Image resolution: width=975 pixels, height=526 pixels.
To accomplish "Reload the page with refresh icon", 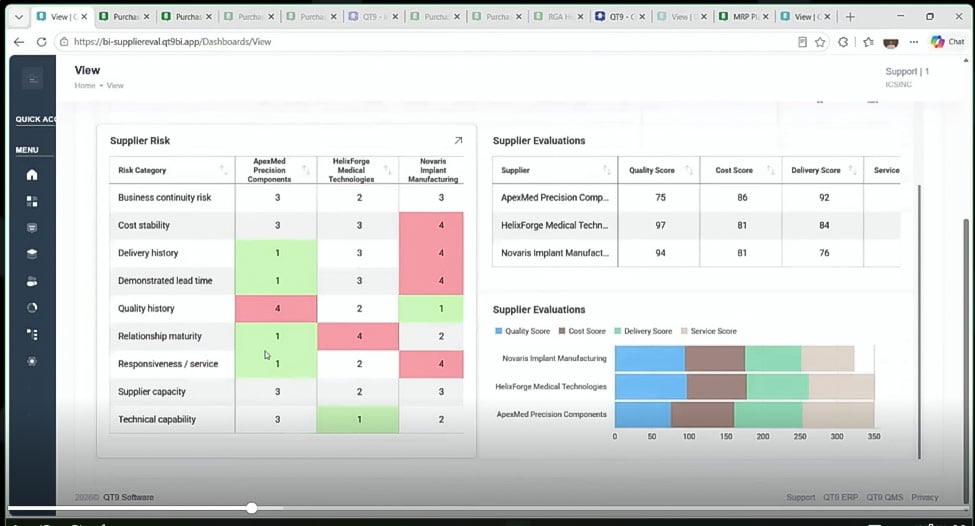I will tap(42, 42).
